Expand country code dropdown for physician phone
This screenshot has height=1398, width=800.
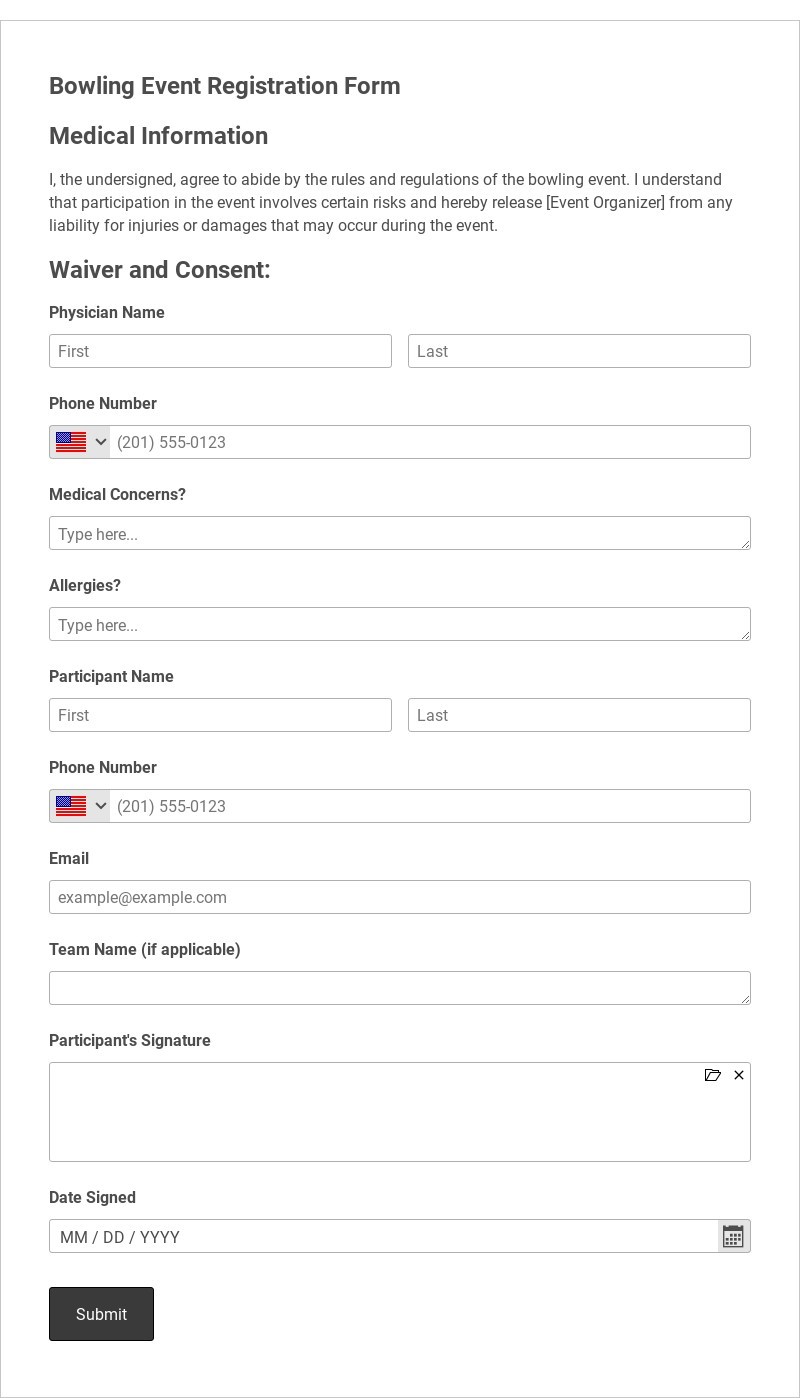pos(100,442)
